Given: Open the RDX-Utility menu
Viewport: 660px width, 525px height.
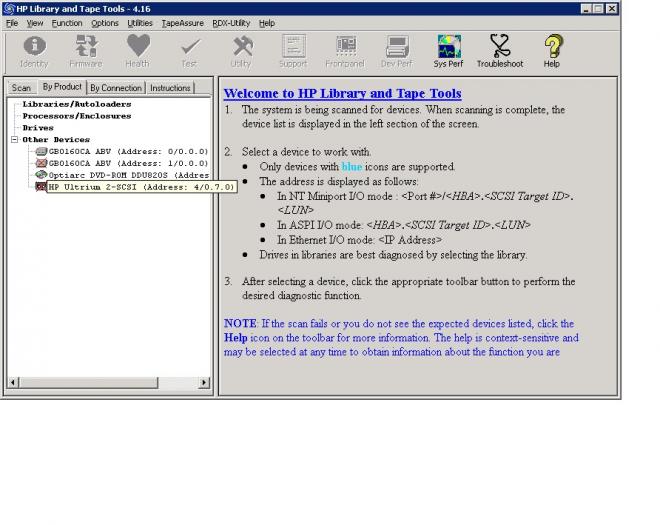Looking at the screenshot, I should point(231,23).
